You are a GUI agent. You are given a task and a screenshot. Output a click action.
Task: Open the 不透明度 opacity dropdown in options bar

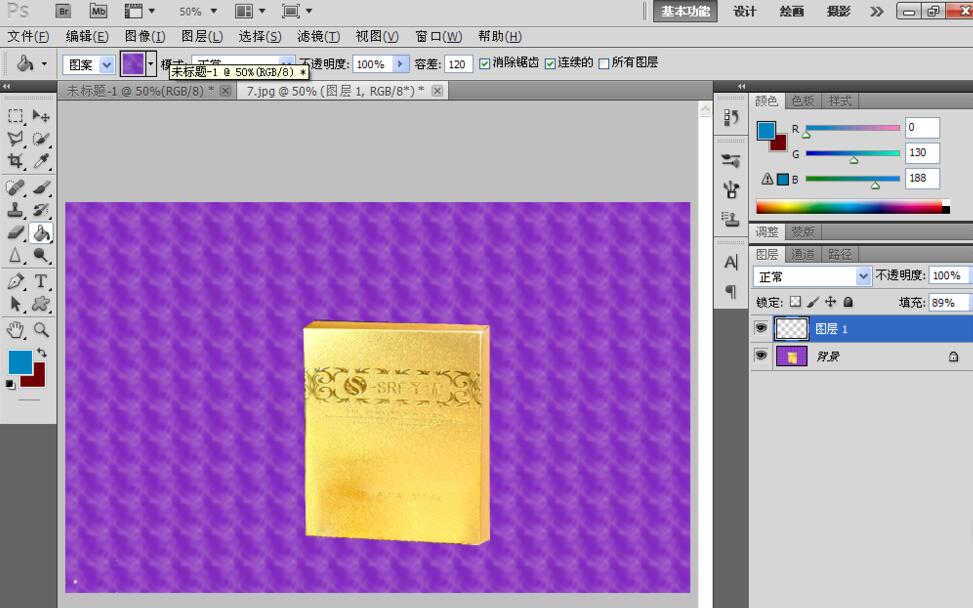pos(398,63)
